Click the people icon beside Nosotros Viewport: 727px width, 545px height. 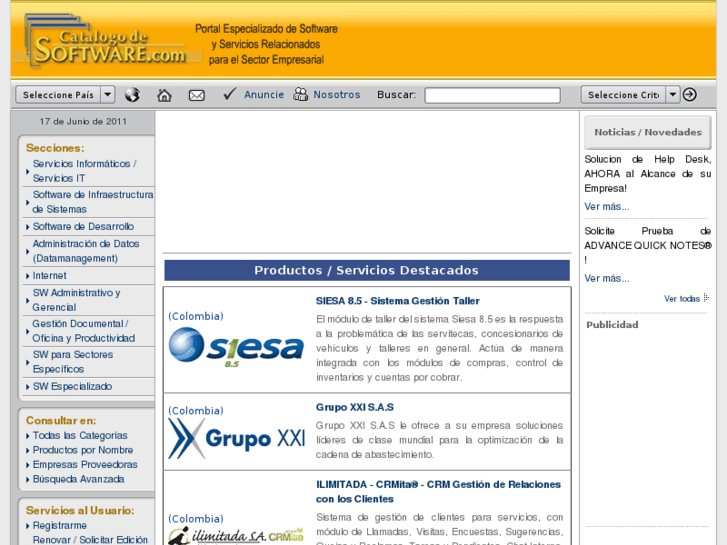pos(300,94)
